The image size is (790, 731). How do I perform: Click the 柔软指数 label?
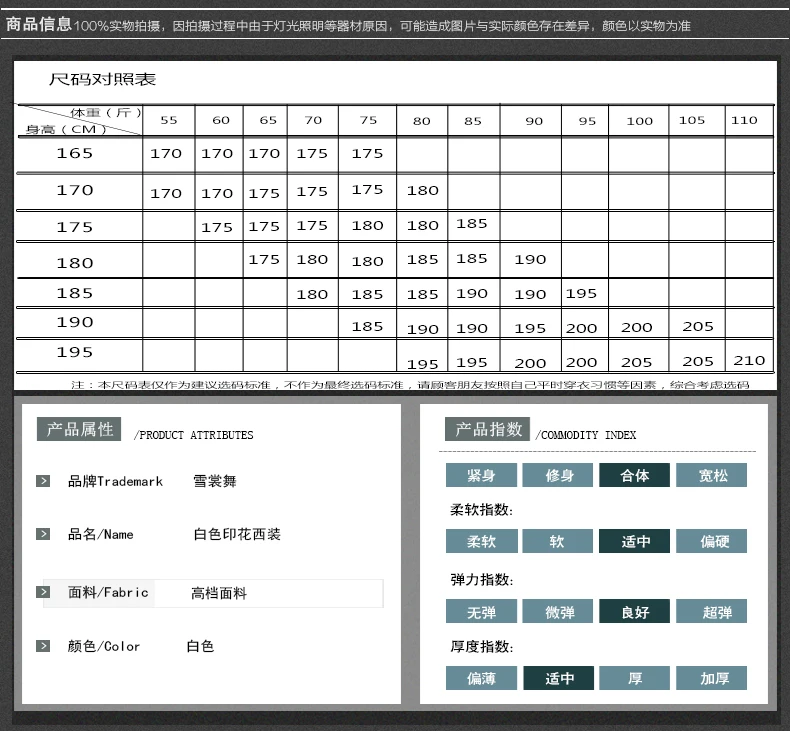click(x=482, y=510)
